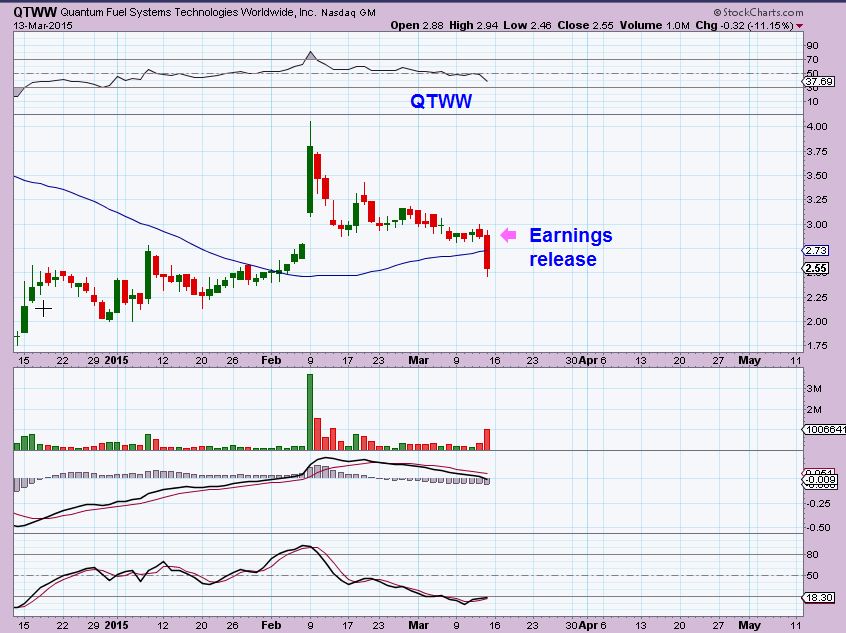Click the 4.00 price axis label
This screenshot has width=846, height=633.
click(x=817, y=127)
